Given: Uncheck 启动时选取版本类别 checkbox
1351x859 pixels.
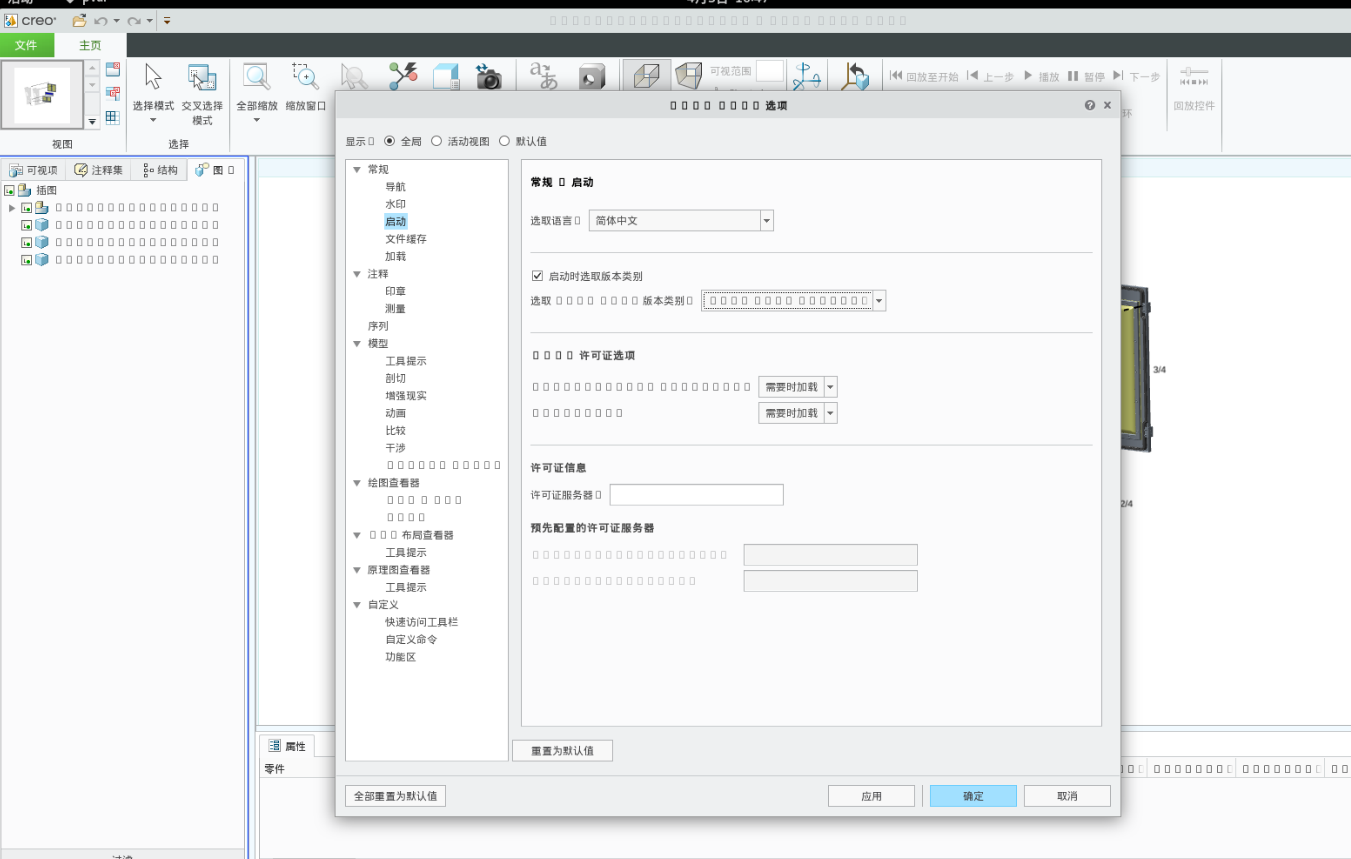Looking at the screenshot, I should (538, 276).
